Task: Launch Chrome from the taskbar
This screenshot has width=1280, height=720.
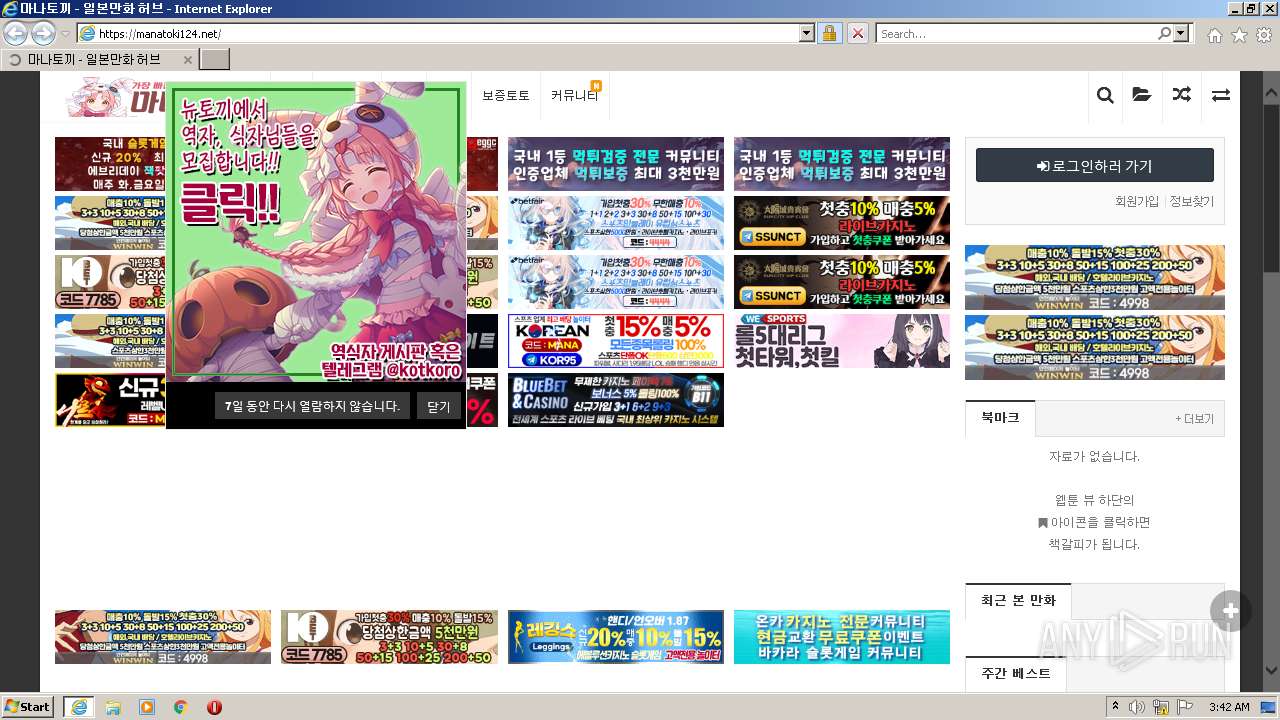Action: coord(181,707)
